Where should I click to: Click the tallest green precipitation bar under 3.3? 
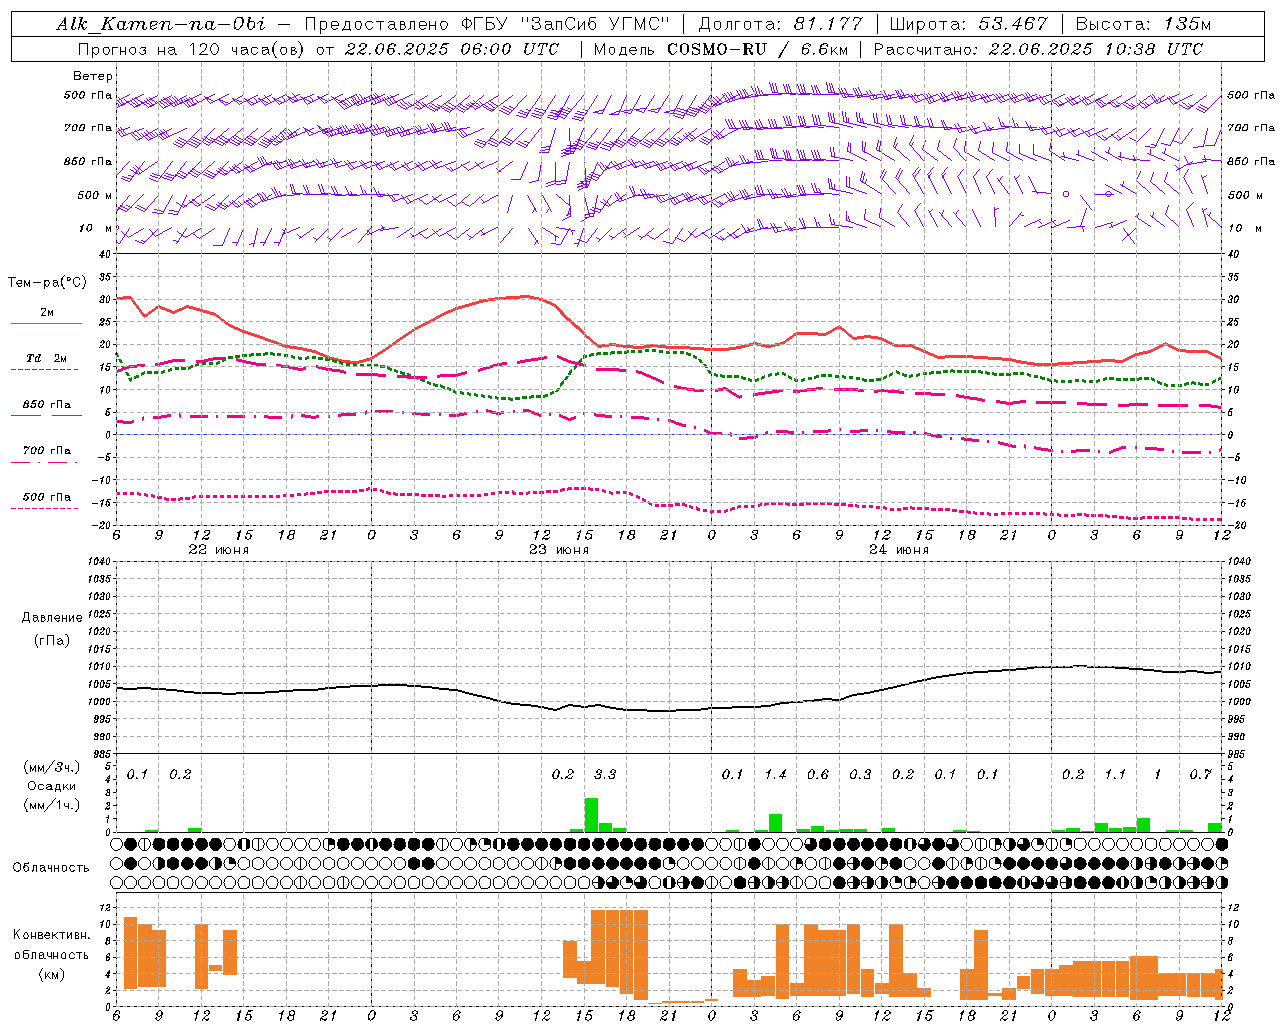point(591,815)
